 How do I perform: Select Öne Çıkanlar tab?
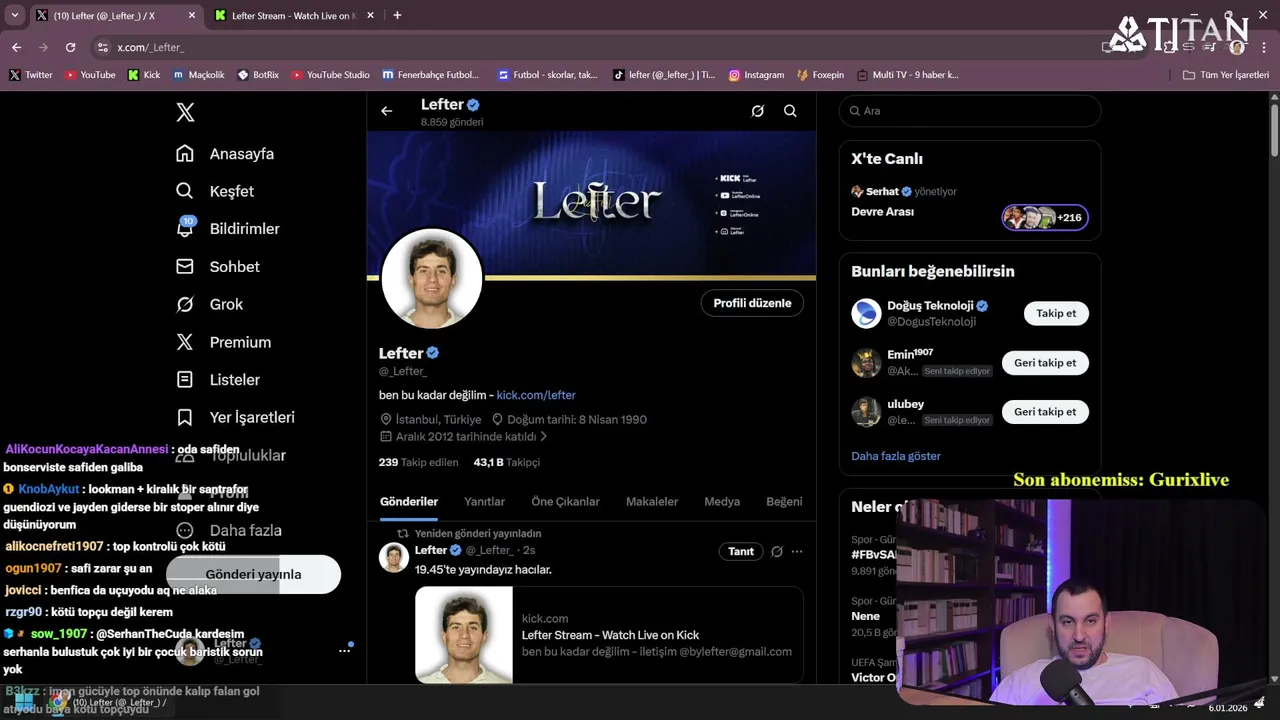565,502
